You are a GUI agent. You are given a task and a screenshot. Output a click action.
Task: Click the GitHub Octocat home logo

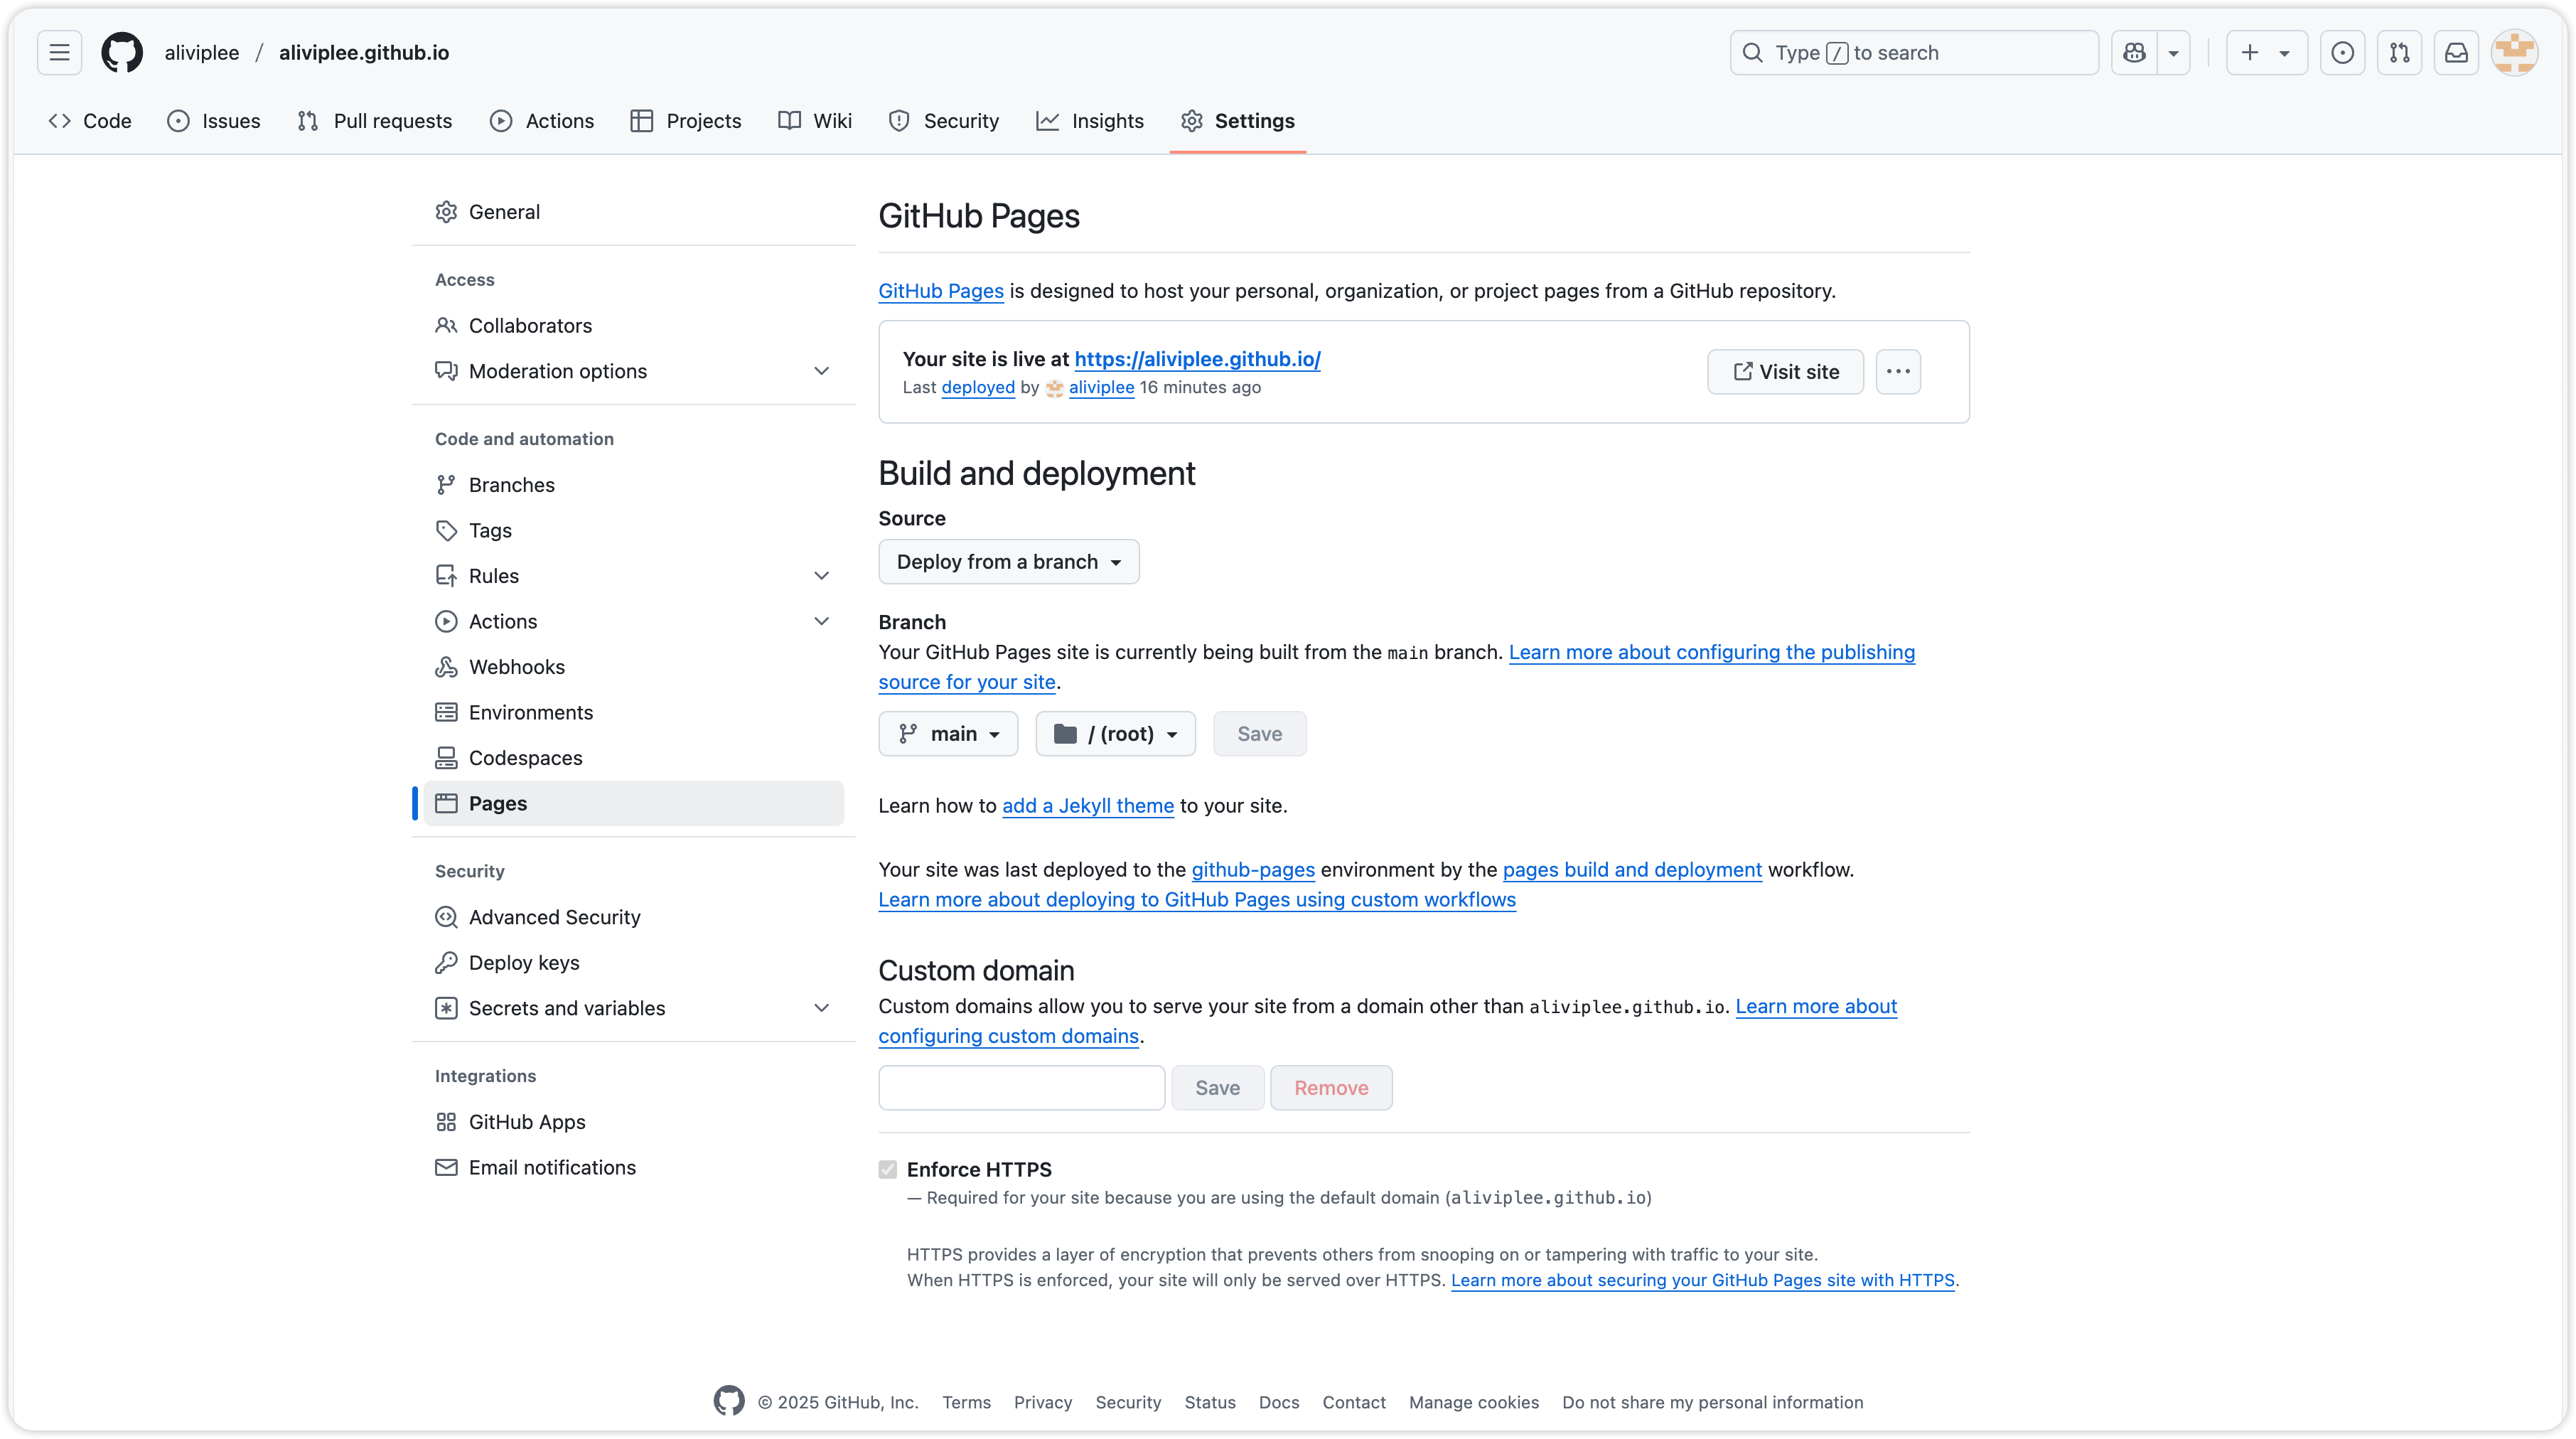pyautogui.click(x=122, y=52)
